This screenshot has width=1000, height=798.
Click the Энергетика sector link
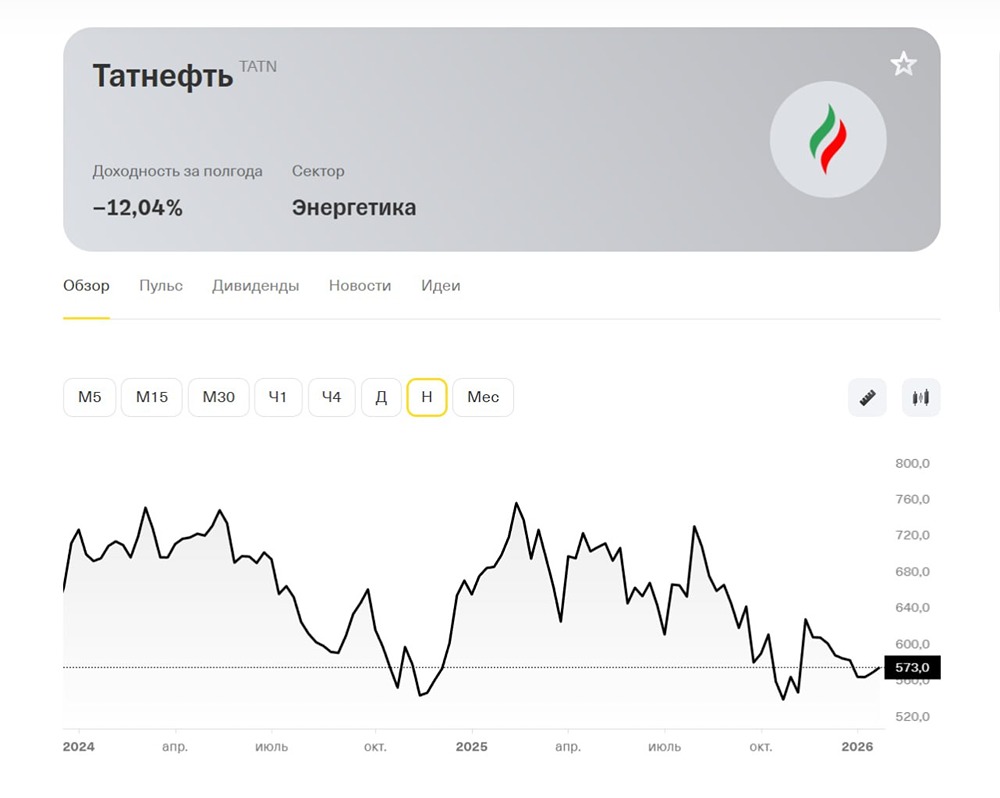354,208
